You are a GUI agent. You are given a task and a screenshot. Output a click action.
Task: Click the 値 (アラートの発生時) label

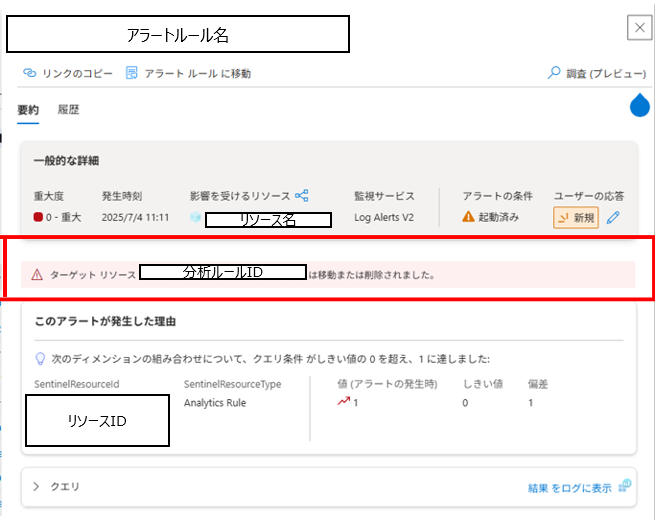click(x=387, y=384)
